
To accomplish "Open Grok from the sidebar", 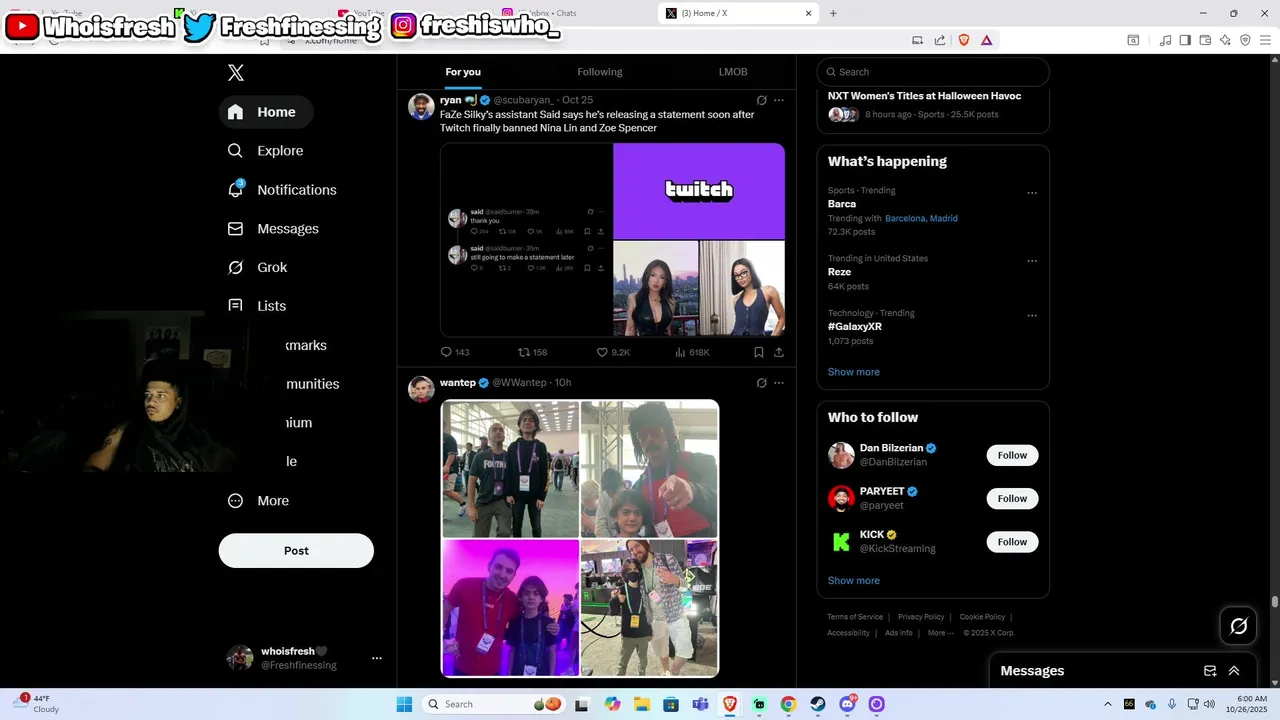I will [257, 267].
